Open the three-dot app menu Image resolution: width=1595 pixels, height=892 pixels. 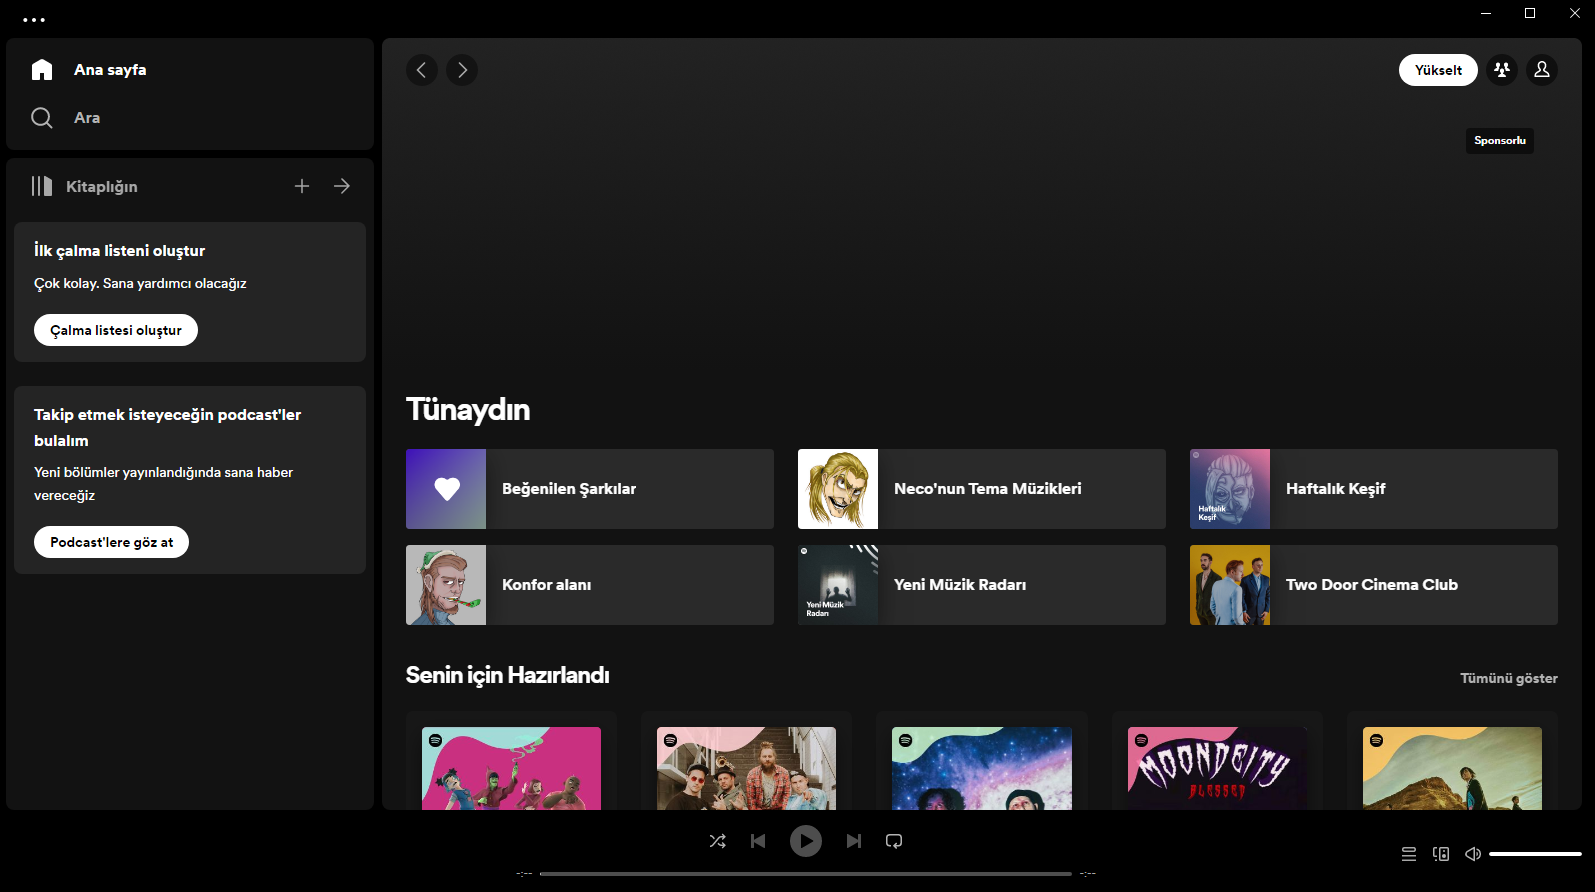34,19
